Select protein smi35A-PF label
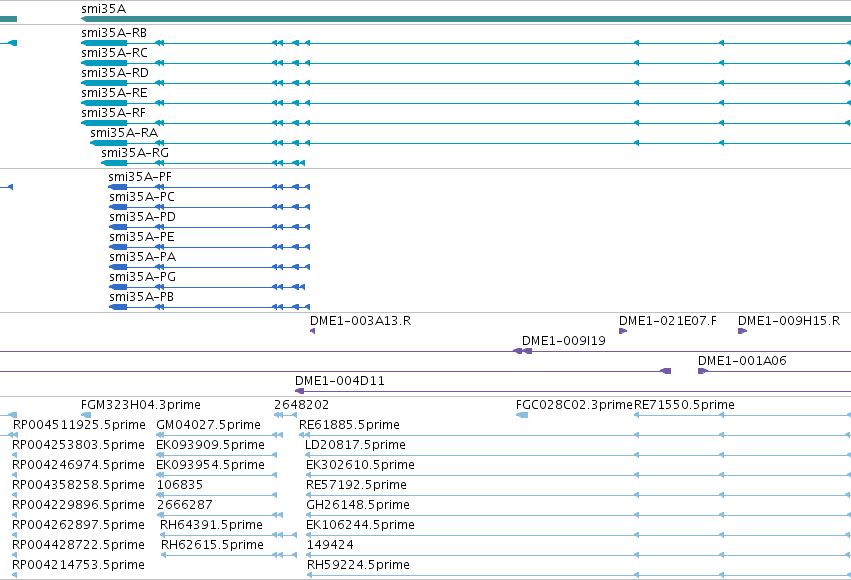Image resolution: width=851 pixels, height=580 pixels. (x=140, y=177)
